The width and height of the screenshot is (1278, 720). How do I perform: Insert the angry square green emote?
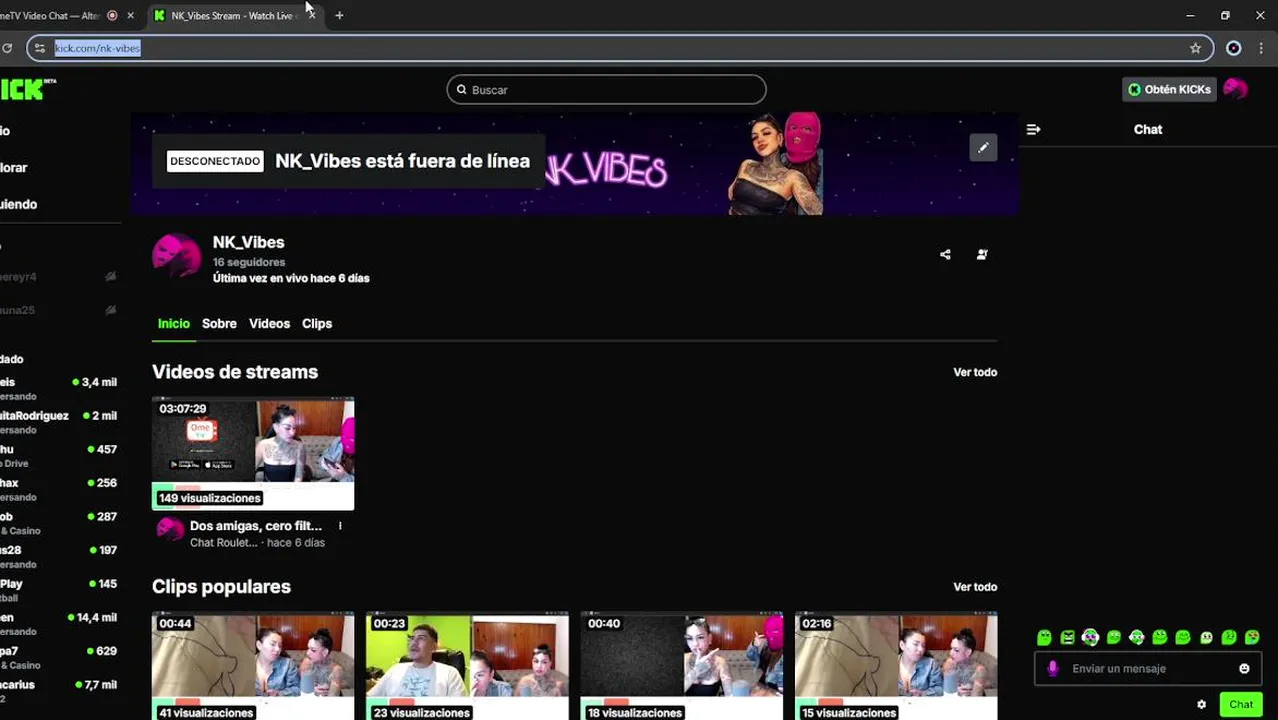click(1067, 637)
